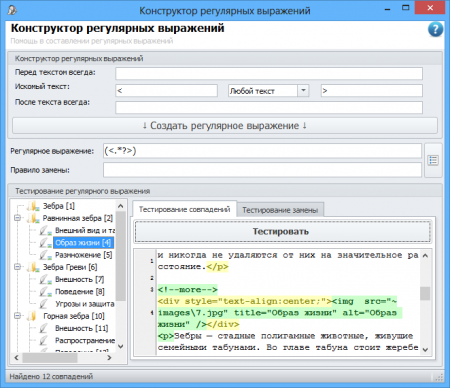Switch to Тестирование совпадений tab

(x=184, y=209)
